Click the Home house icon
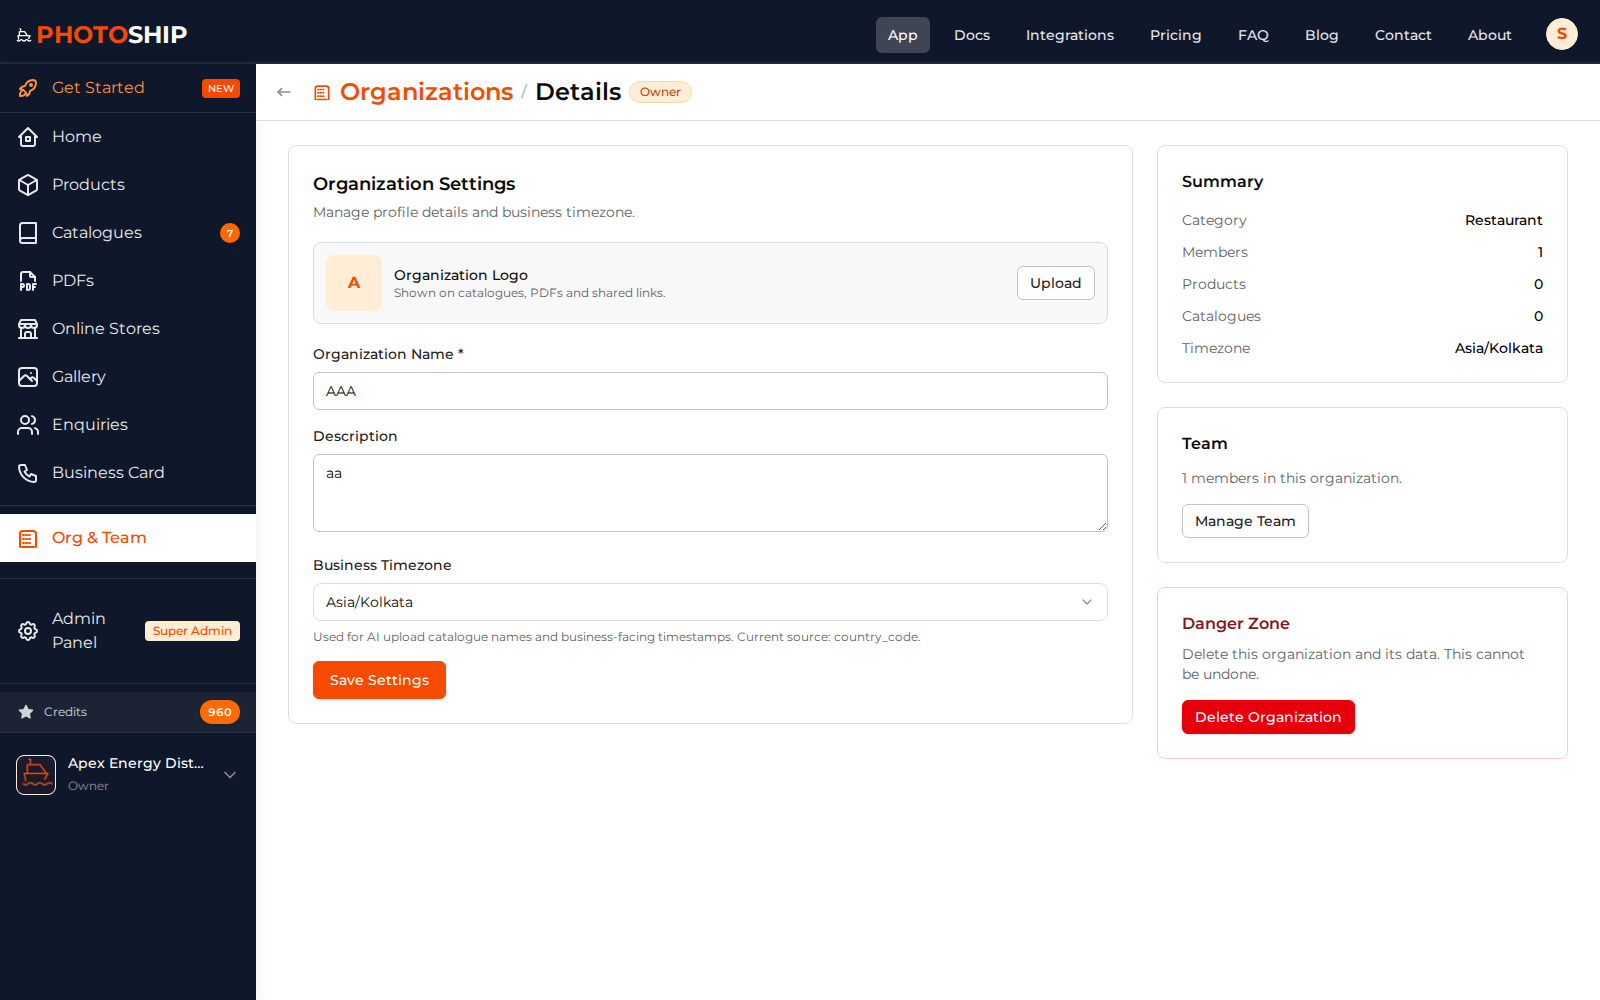 (x=28, y=137)
